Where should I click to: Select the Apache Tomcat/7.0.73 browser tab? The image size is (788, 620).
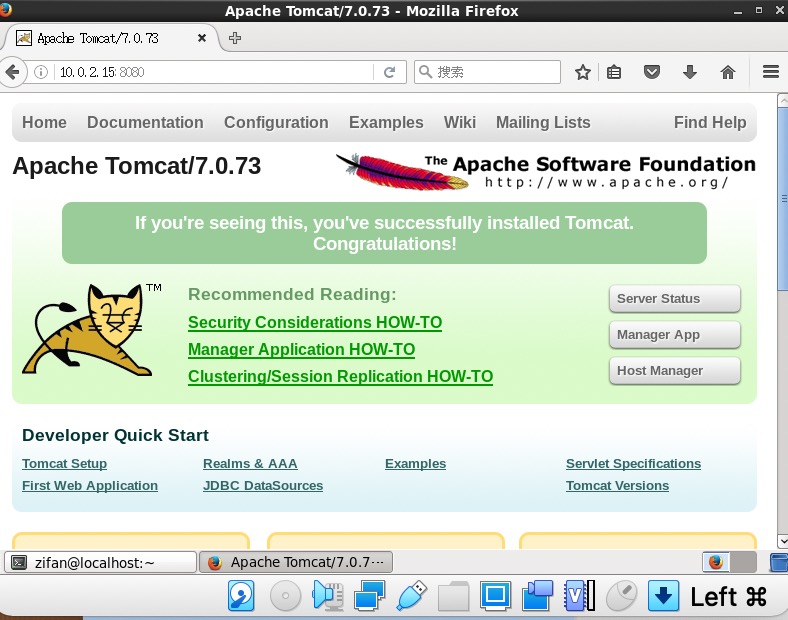(x=111, y=38)
